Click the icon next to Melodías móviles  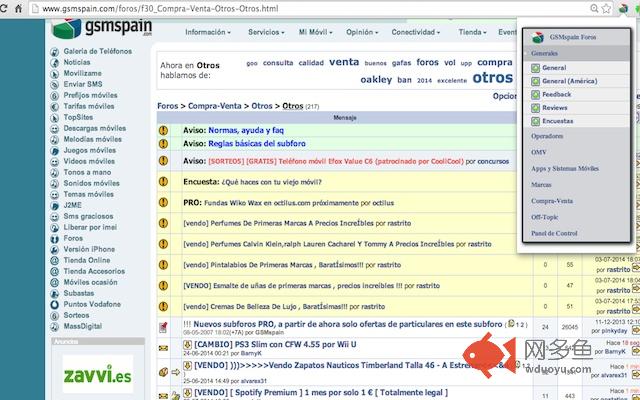click(55, 140)
